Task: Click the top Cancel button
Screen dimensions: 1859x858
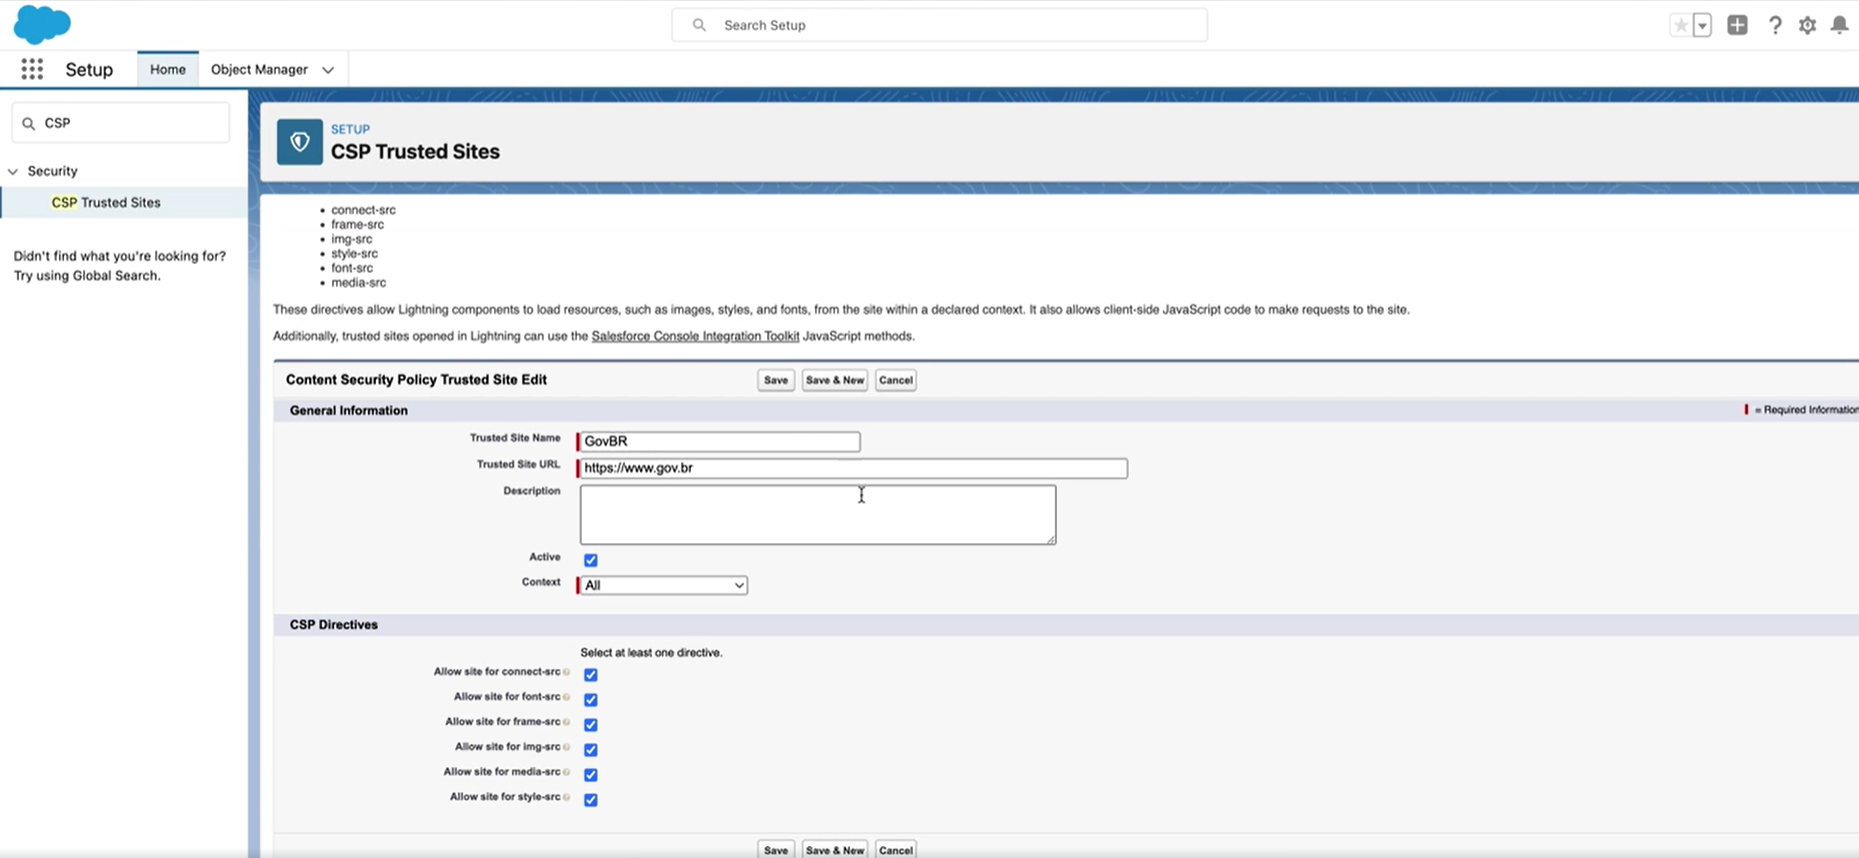Action: coord(896,380)
